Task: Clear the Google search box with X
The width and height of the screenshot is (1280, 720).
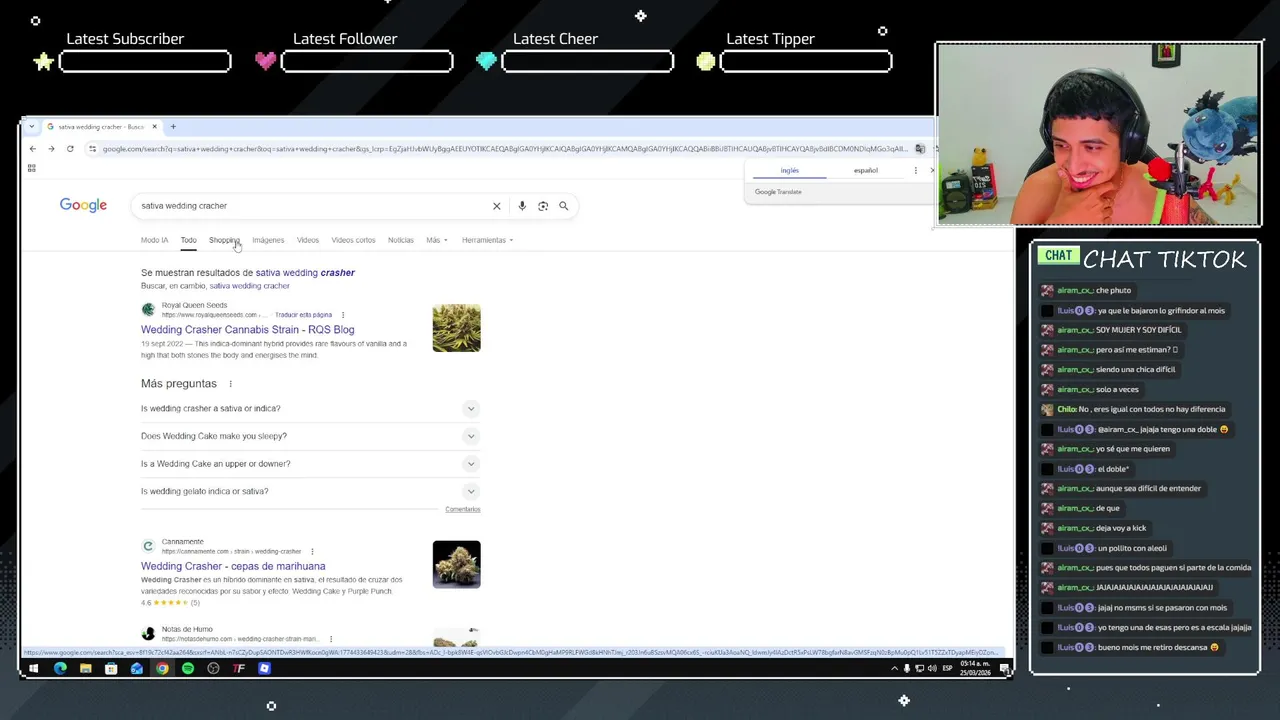Action: point(496,206)
